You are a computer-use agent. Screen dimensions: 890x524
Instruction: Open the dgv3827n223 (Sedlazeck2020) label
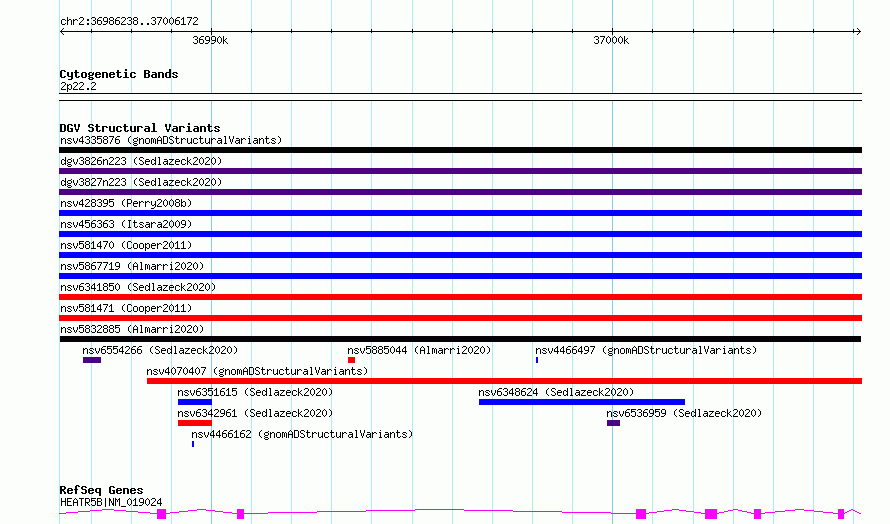pyautogui.click(x=141, y=182)
